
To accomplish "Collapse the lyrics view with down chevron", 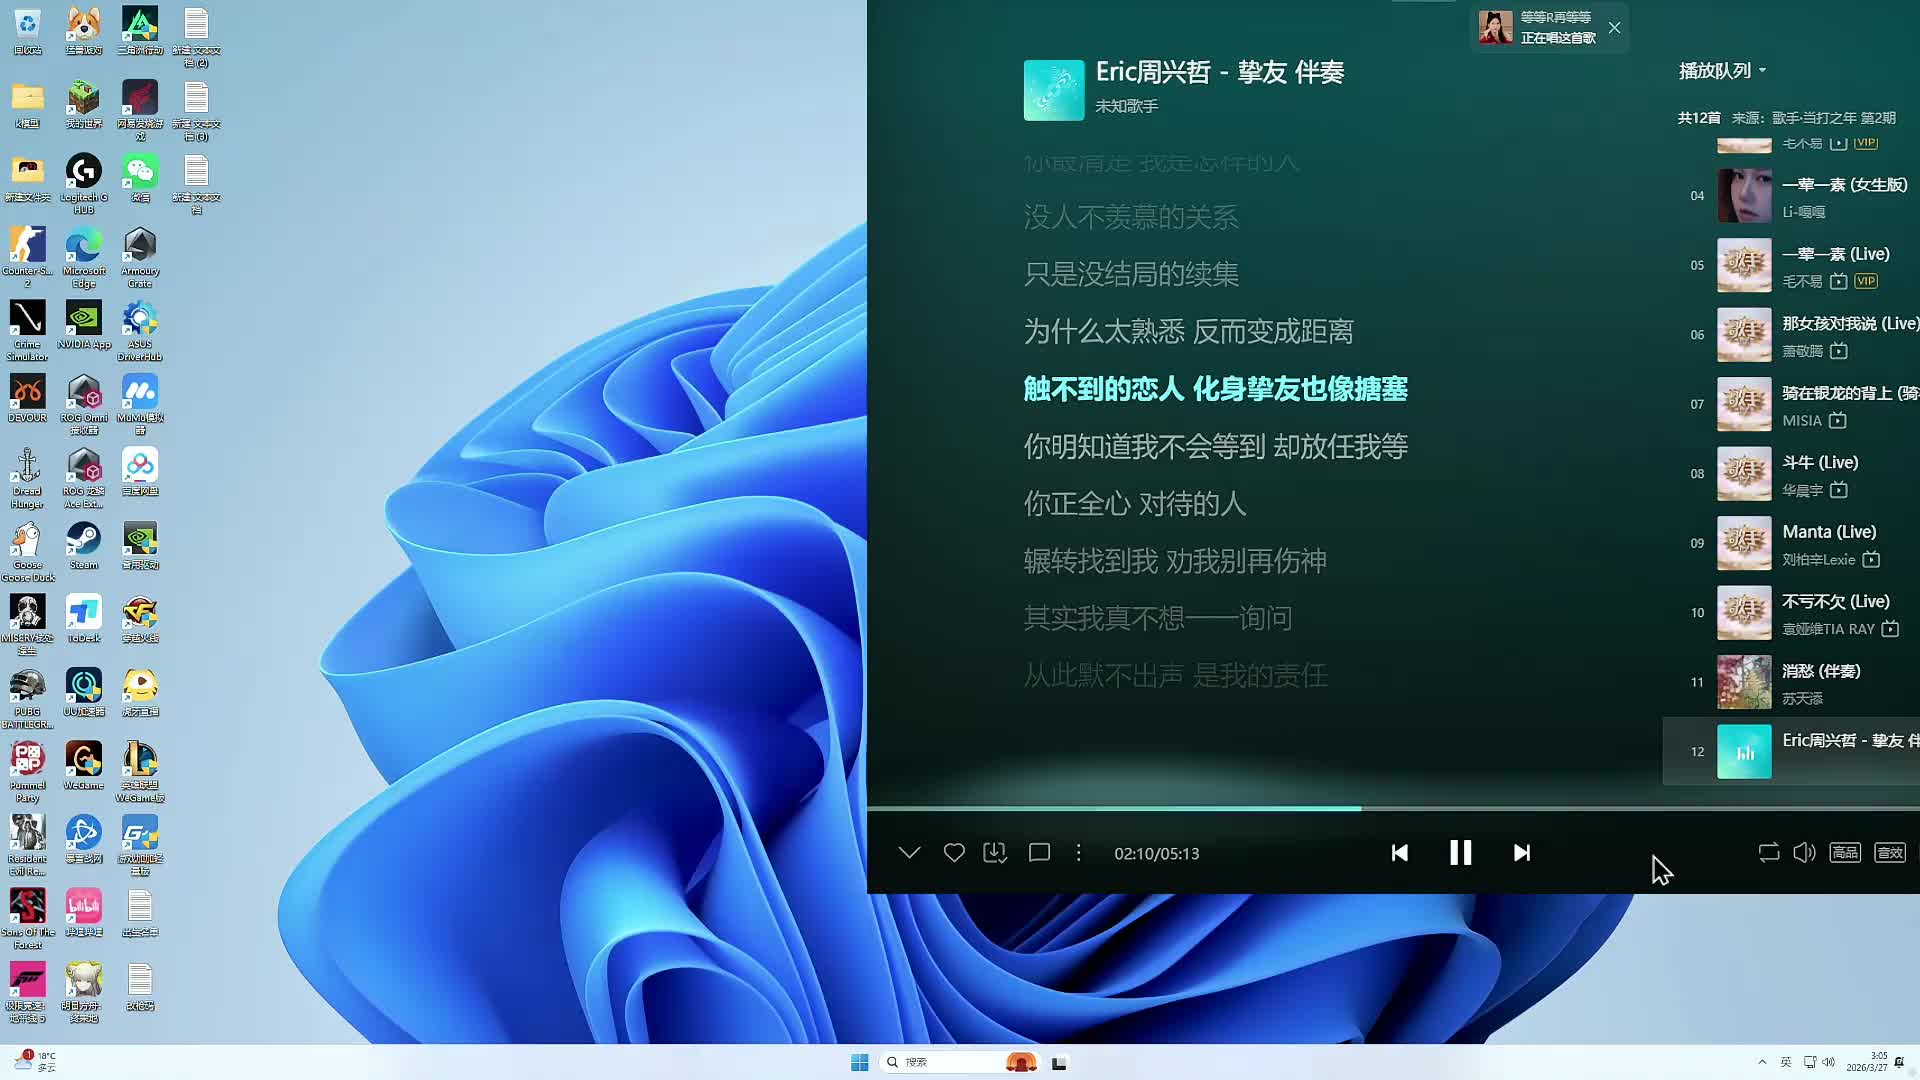I will (x=909, y=853).
